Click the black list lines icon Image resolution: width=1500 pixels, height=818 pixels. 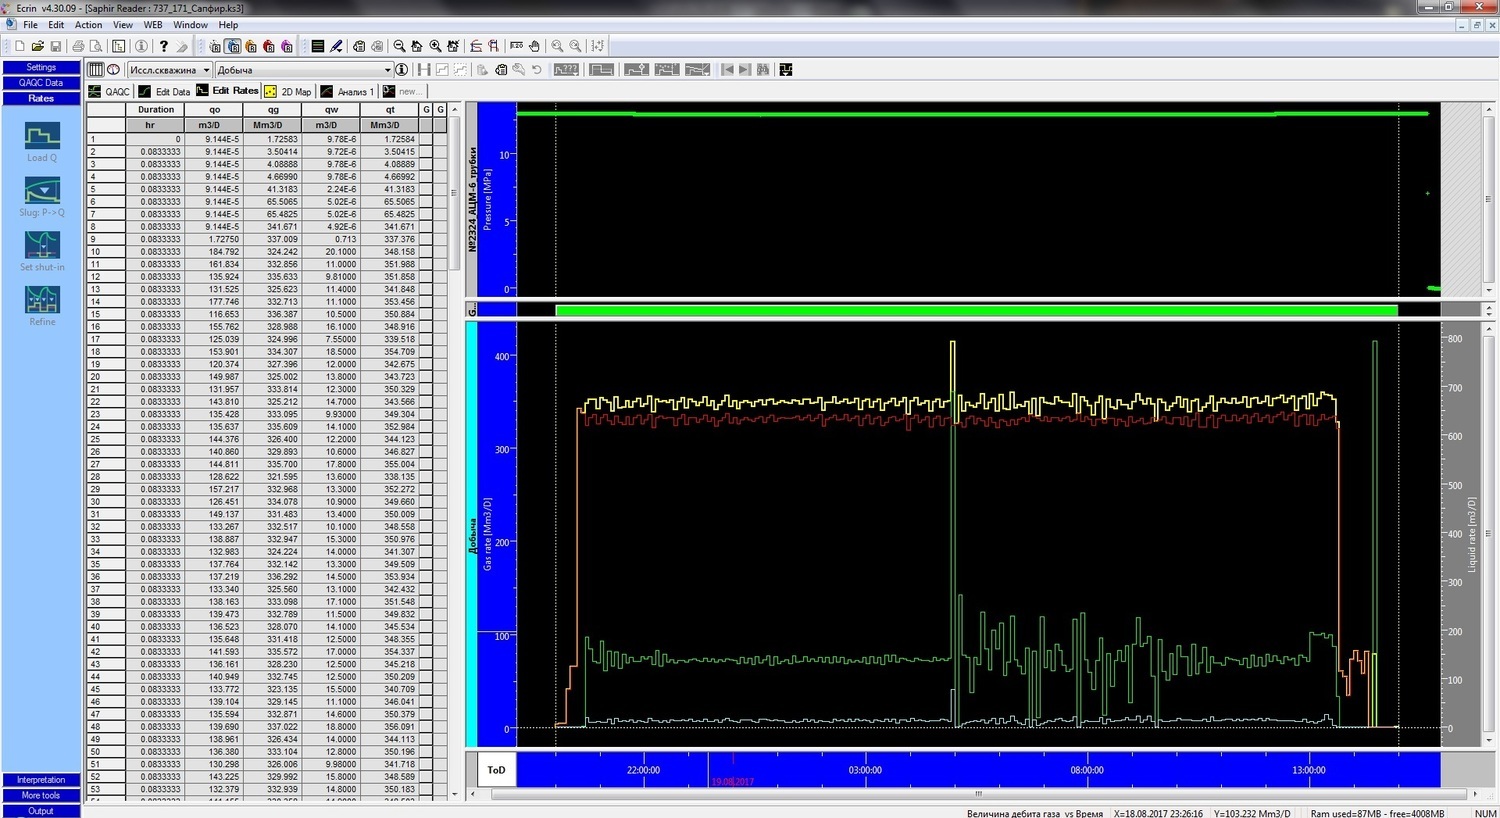(318, 46)
